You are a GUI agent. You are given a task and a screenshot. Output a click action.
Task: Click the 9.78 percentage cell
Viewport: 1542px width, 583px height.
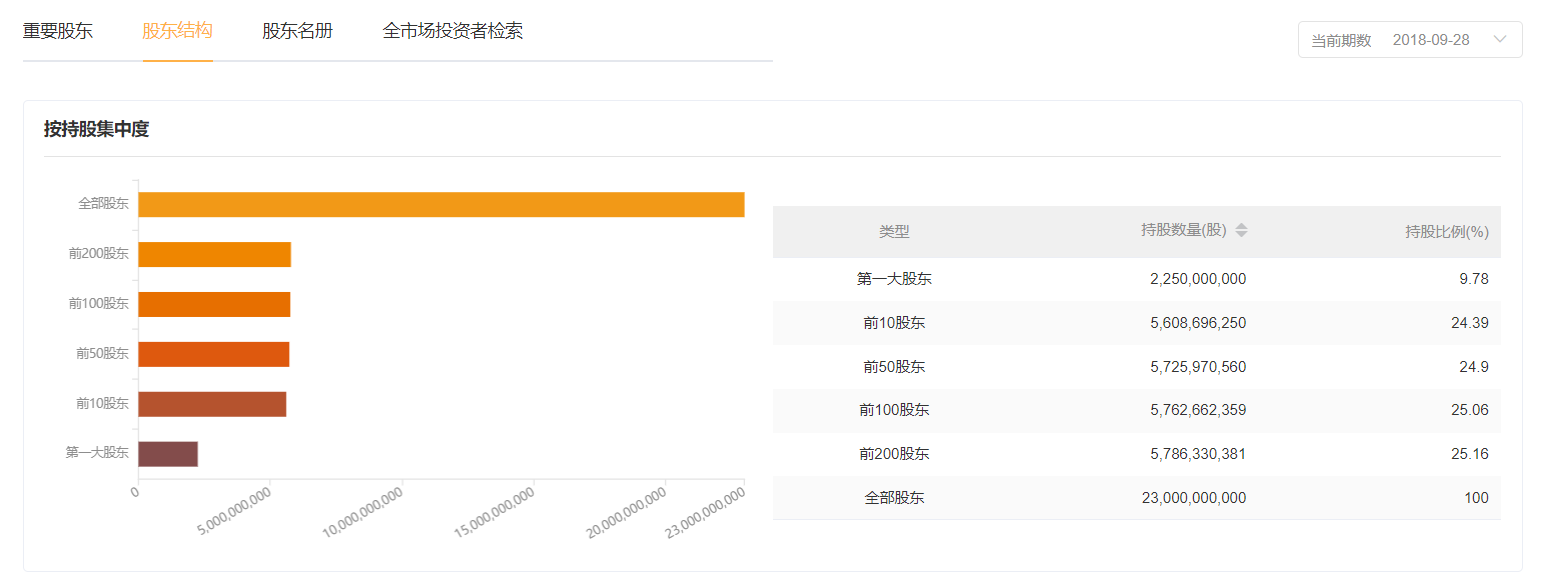[x=1474, y=279]
